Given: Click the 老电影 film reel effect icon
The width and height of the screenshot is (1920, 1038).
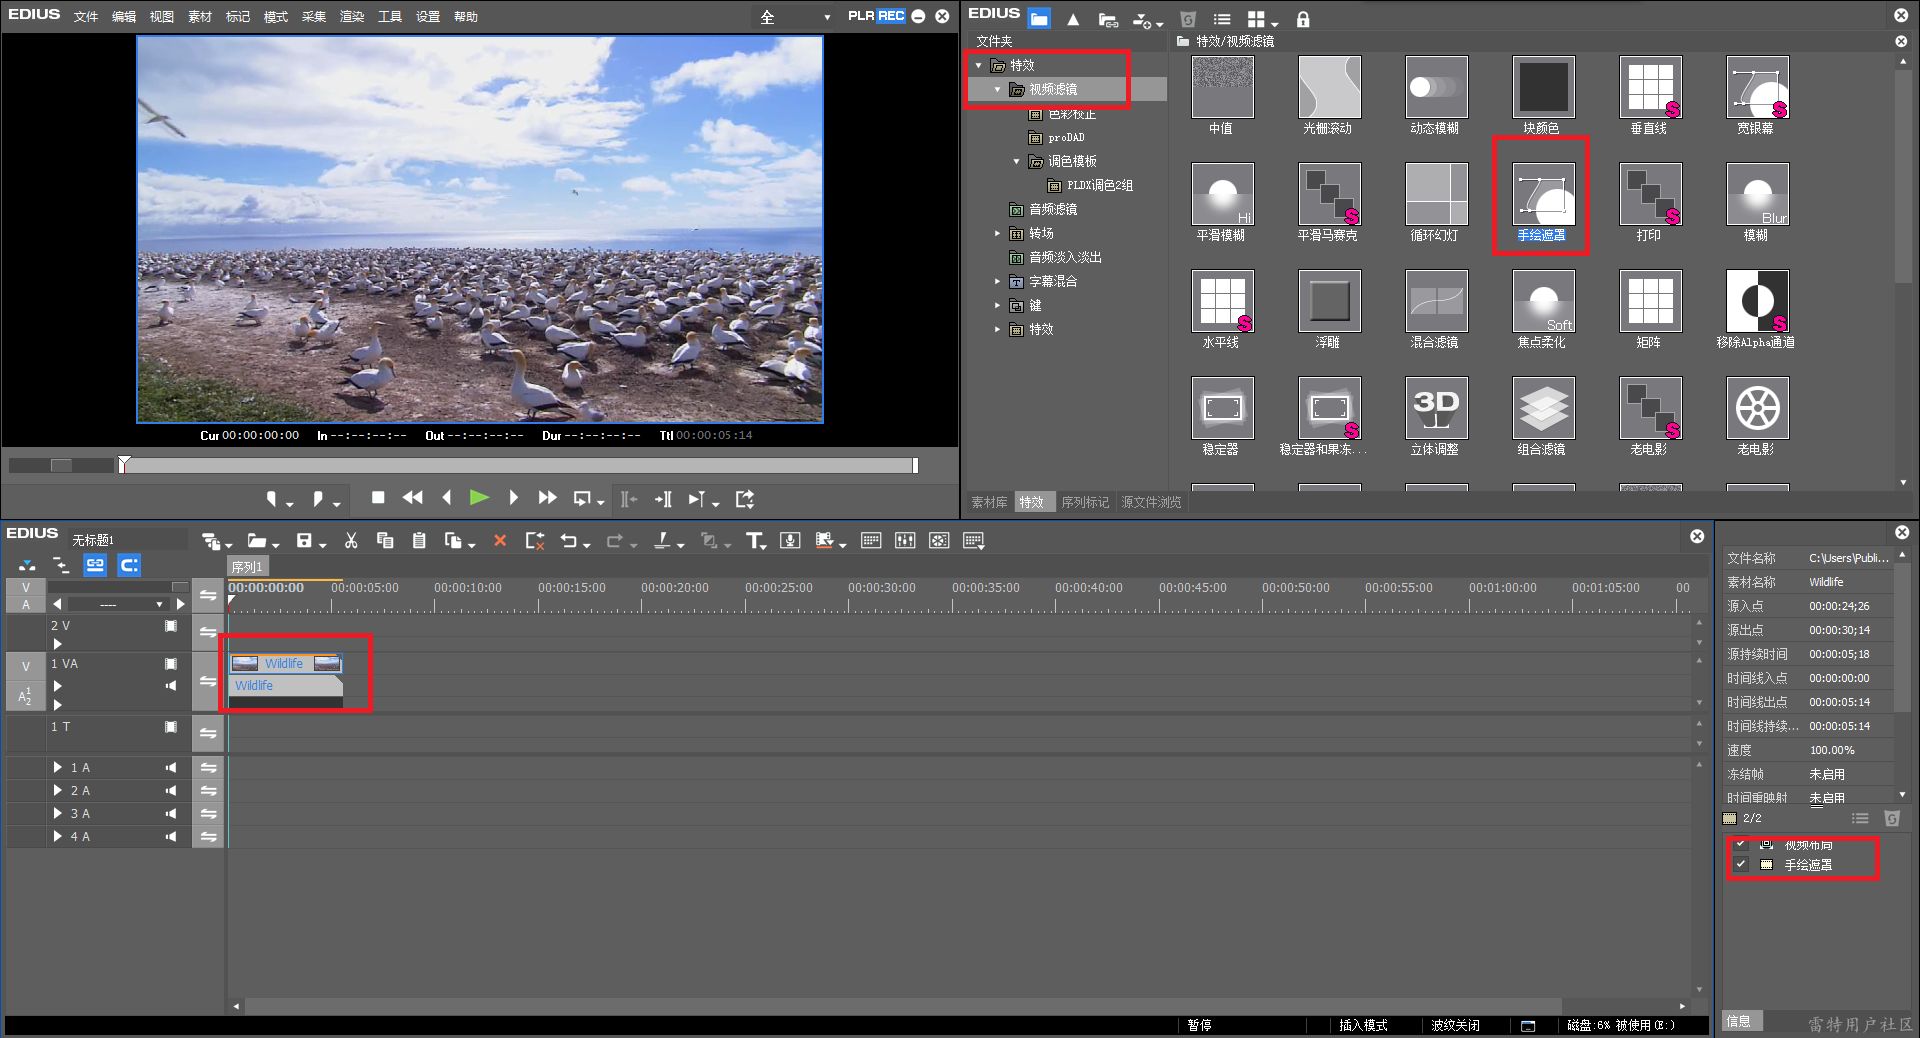Looking at the screenshot, I should (1756, 409).
